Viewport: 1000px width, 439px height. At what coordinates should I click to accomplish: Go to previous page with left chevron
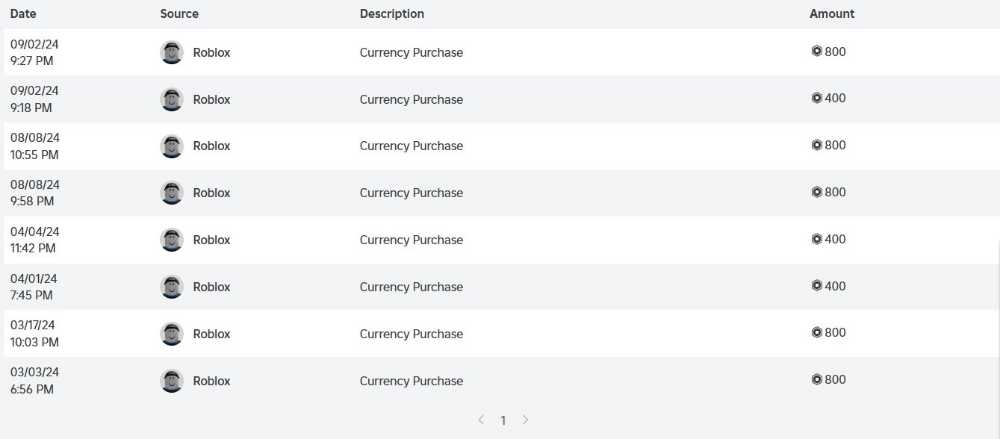coord(480,420)
